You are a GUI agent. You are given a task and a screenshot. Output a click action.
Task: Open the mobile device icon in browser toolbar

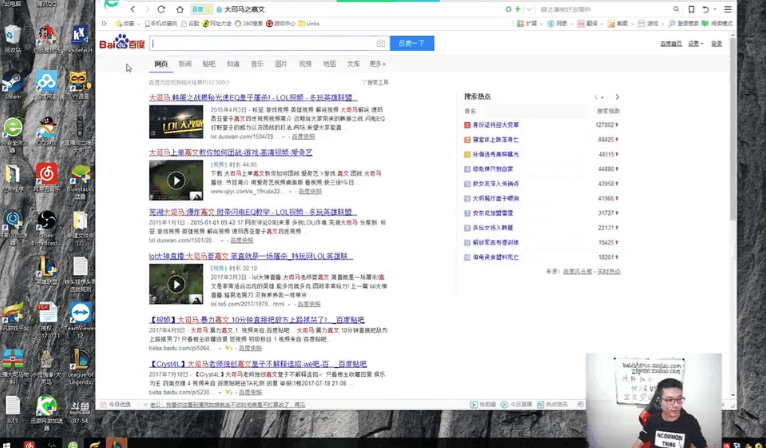coord(691,9)
